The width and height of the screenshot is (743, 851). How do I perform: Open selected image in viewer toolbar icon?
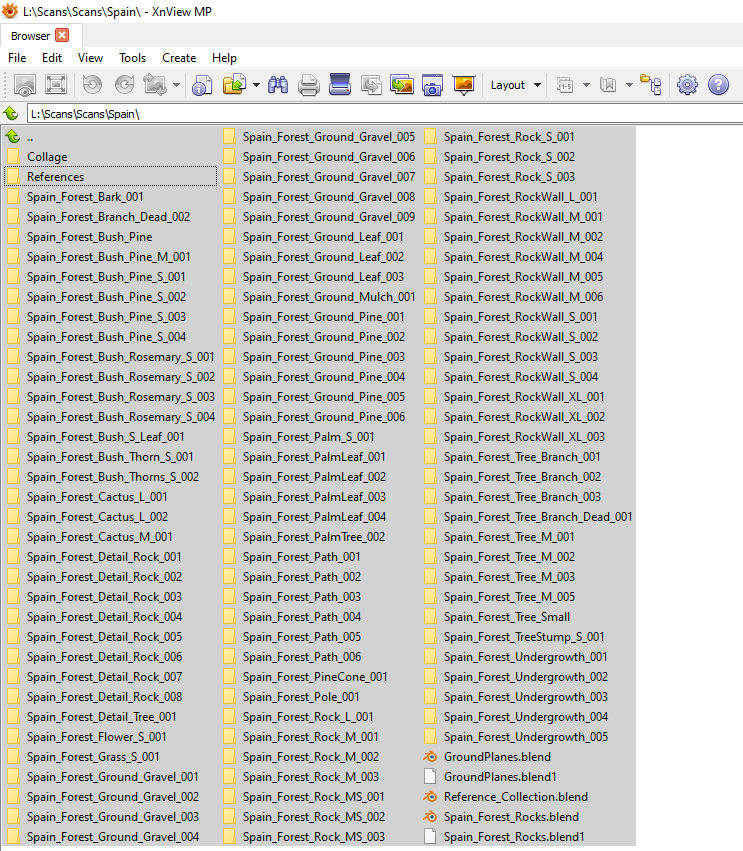coord(25,85)
